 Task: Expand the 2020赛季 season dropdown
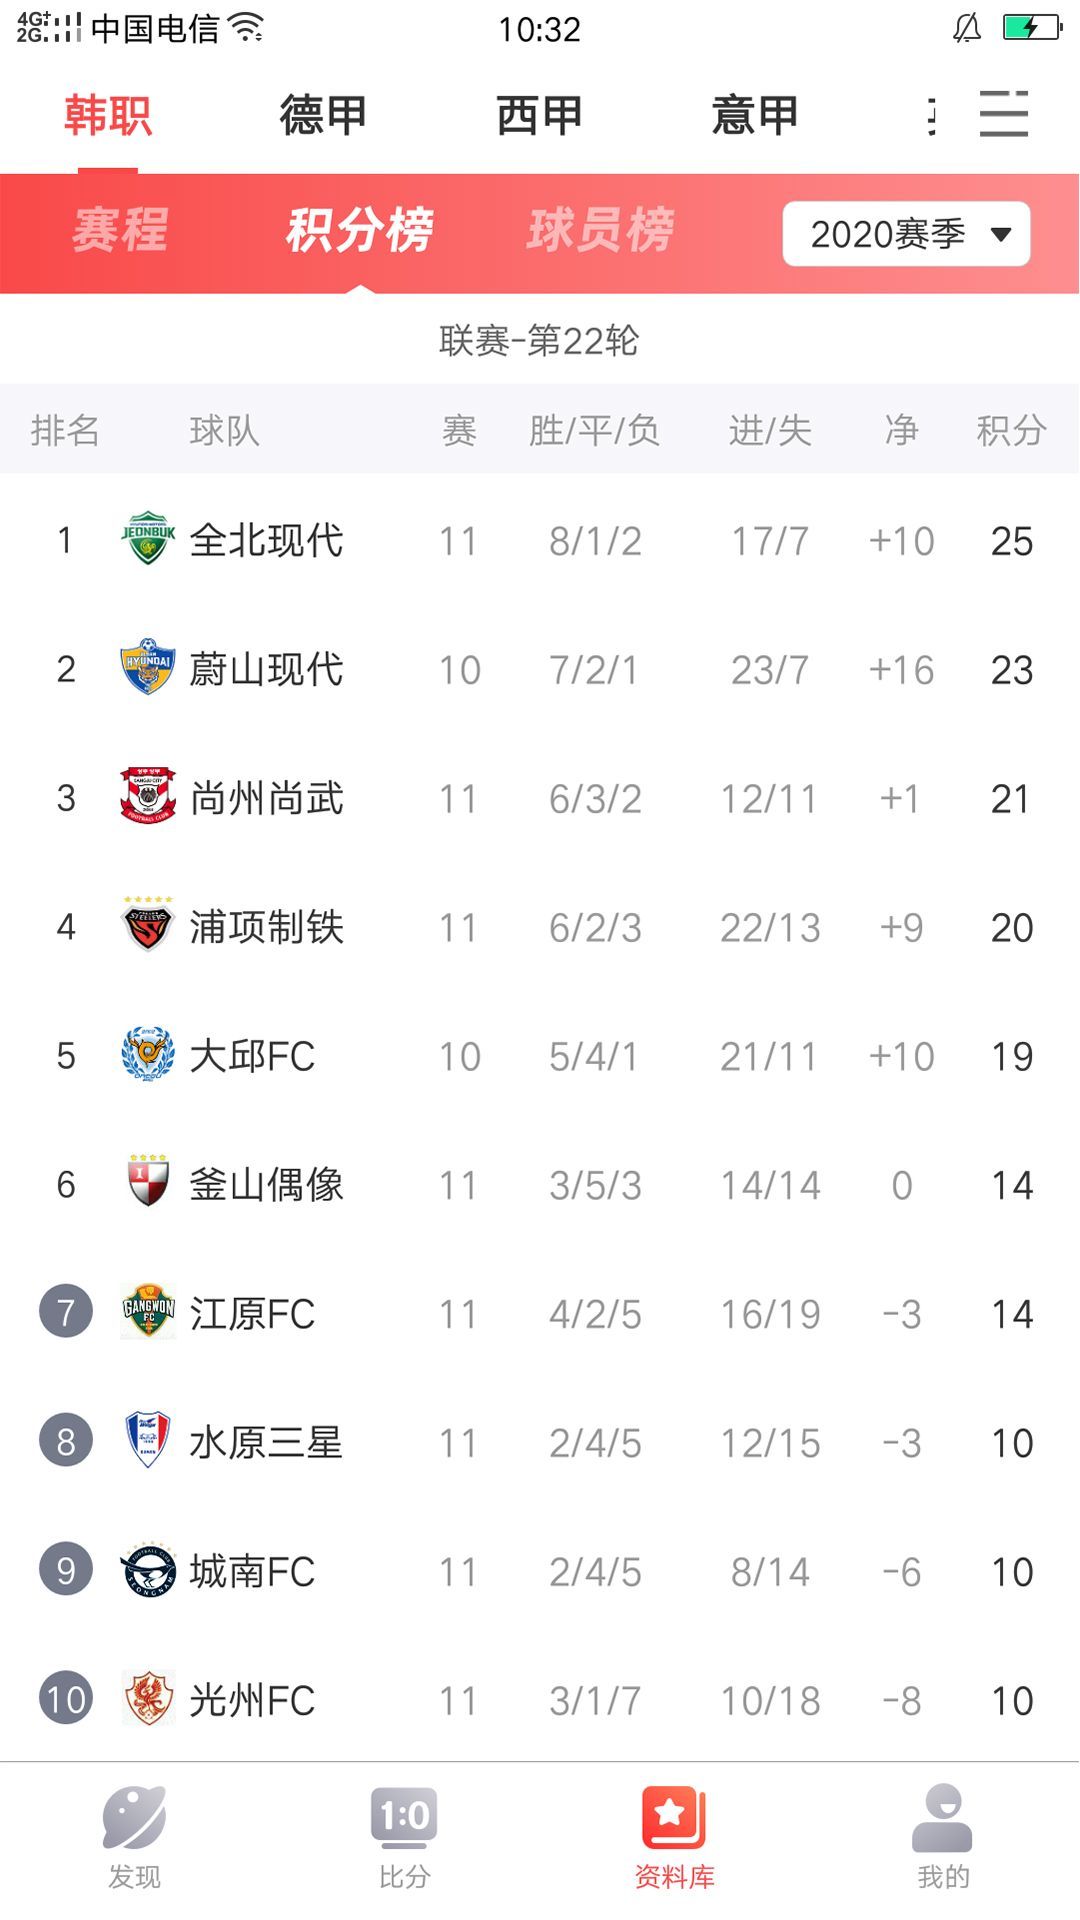pyautogui.click(x=906, y=234)
